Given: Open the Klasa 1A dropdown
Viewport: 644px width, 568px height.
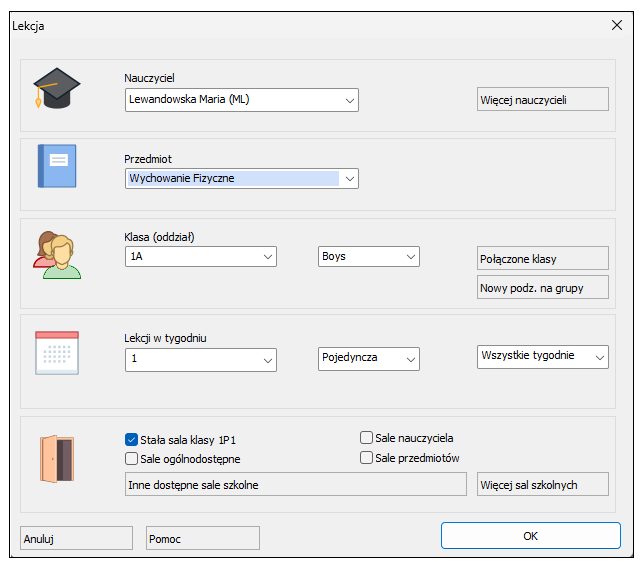Looking at the screenshot, I should click(201, 257).
